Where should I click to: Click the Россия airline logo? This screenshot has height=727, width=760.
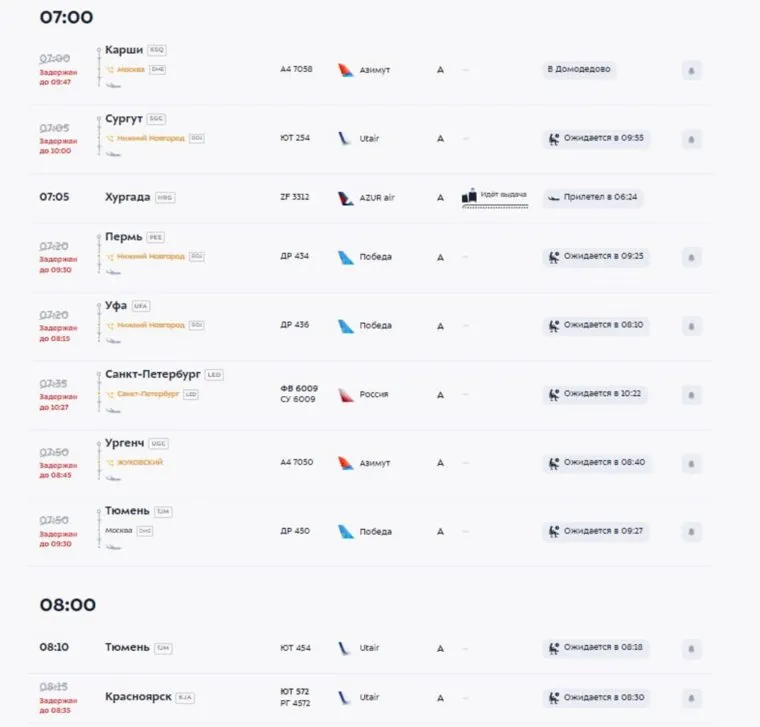click(x=346, y=395)
